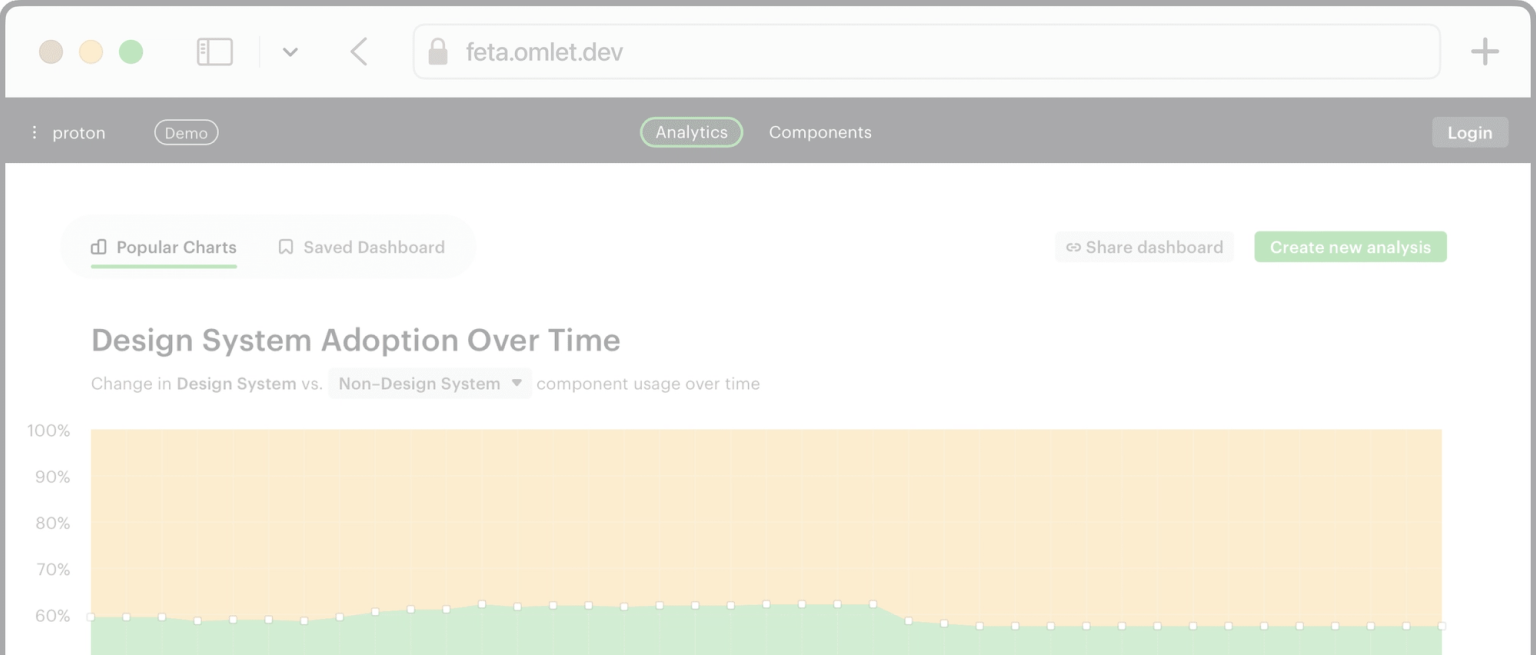Click the link icon inside Share dashboard
The height and width of the screenshot is (655, 1536).
1073,247
